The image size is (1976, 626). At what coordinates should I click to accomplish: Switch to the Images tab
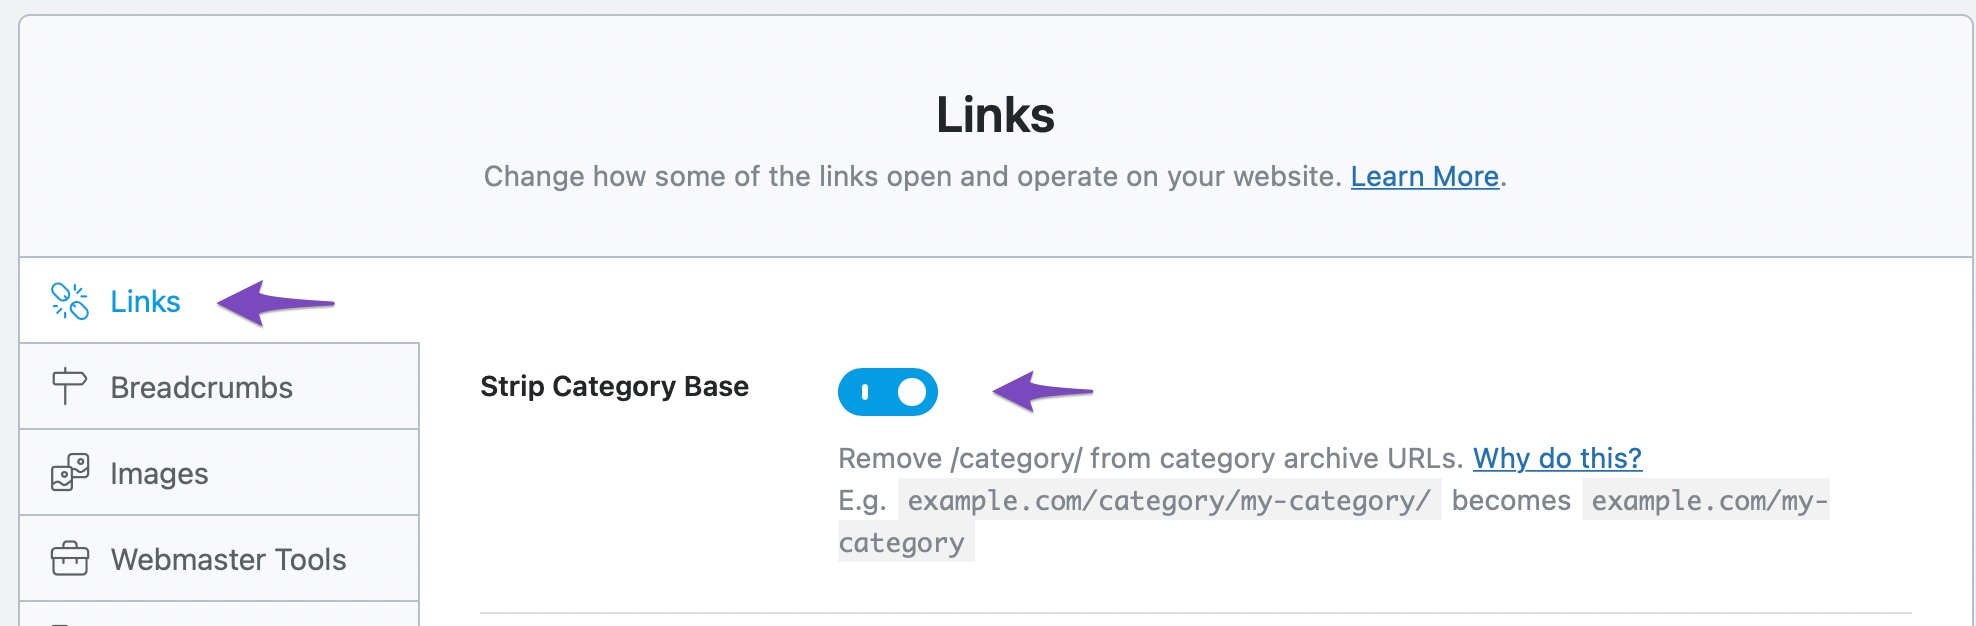(x=219, y=473)
